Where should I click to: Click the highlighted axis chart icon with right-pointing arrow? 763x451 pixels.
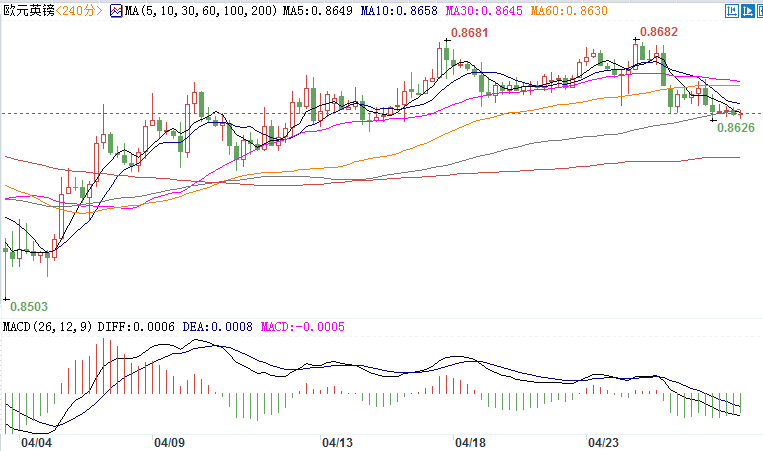point(748,11)
